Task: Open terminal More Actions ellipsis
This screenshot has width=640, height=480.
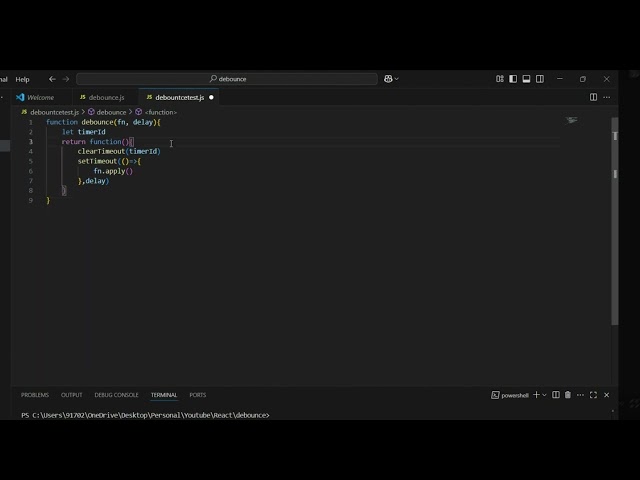Action: click(580, 395)
